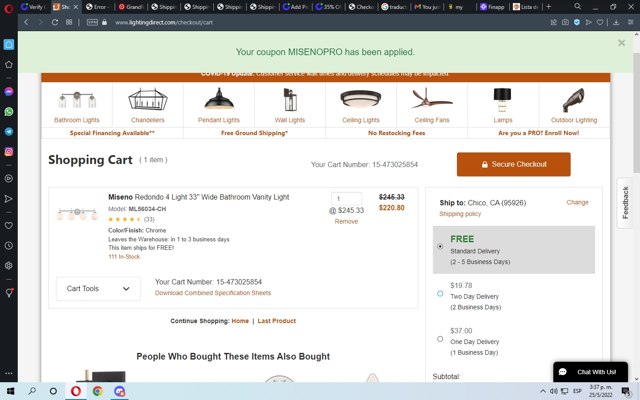Open the Chat With Us widget
The image size is (640, 400).
(590, 372)
